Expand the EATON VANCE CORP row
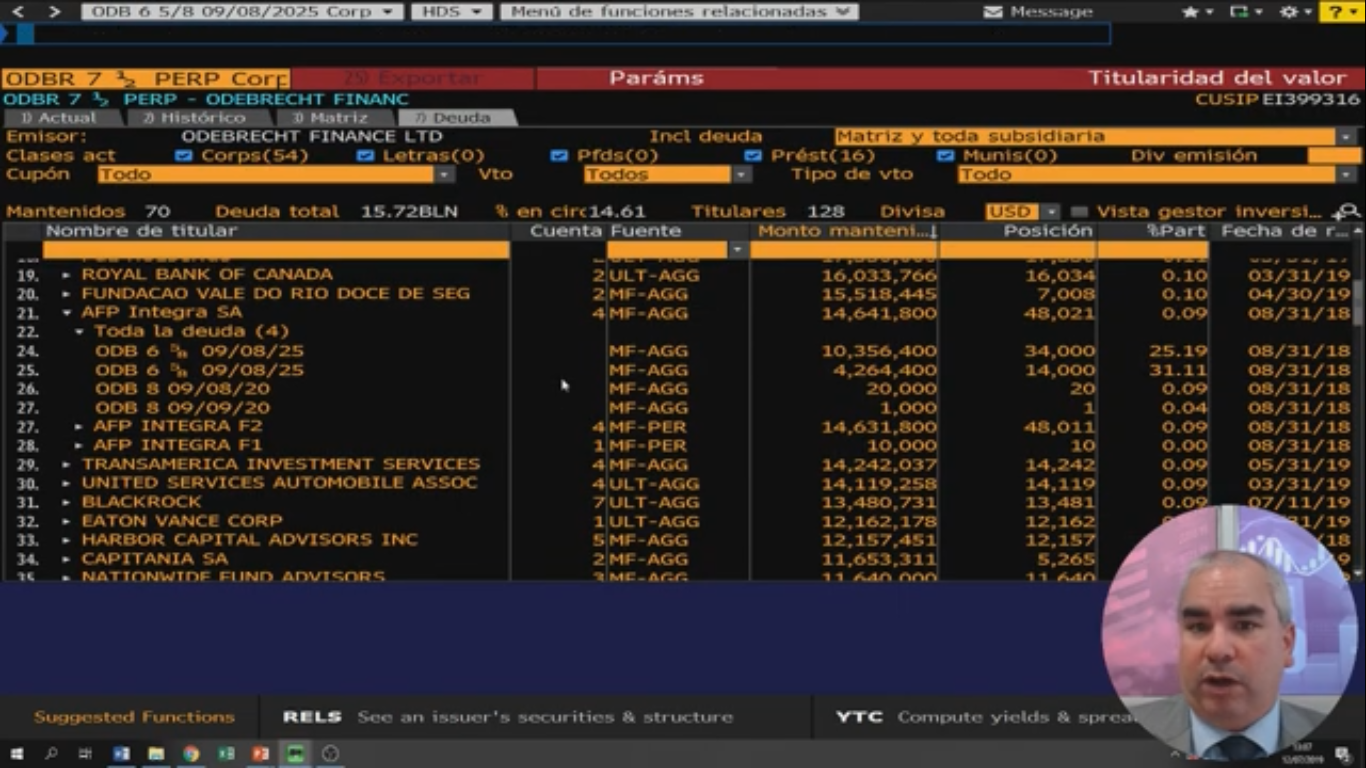 coord(67,522)
